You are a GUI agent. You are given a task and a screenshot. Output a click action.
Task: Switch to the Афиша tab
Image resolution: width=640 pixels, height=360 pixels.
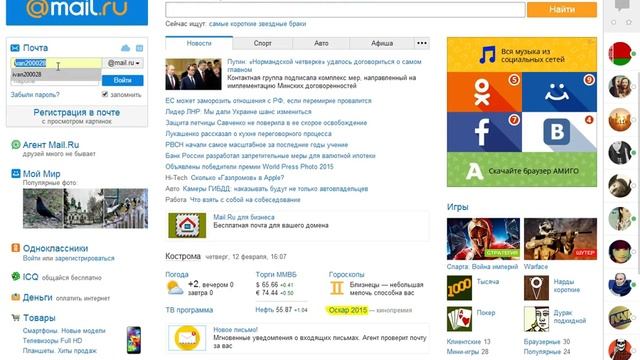(x=382, y=43)
